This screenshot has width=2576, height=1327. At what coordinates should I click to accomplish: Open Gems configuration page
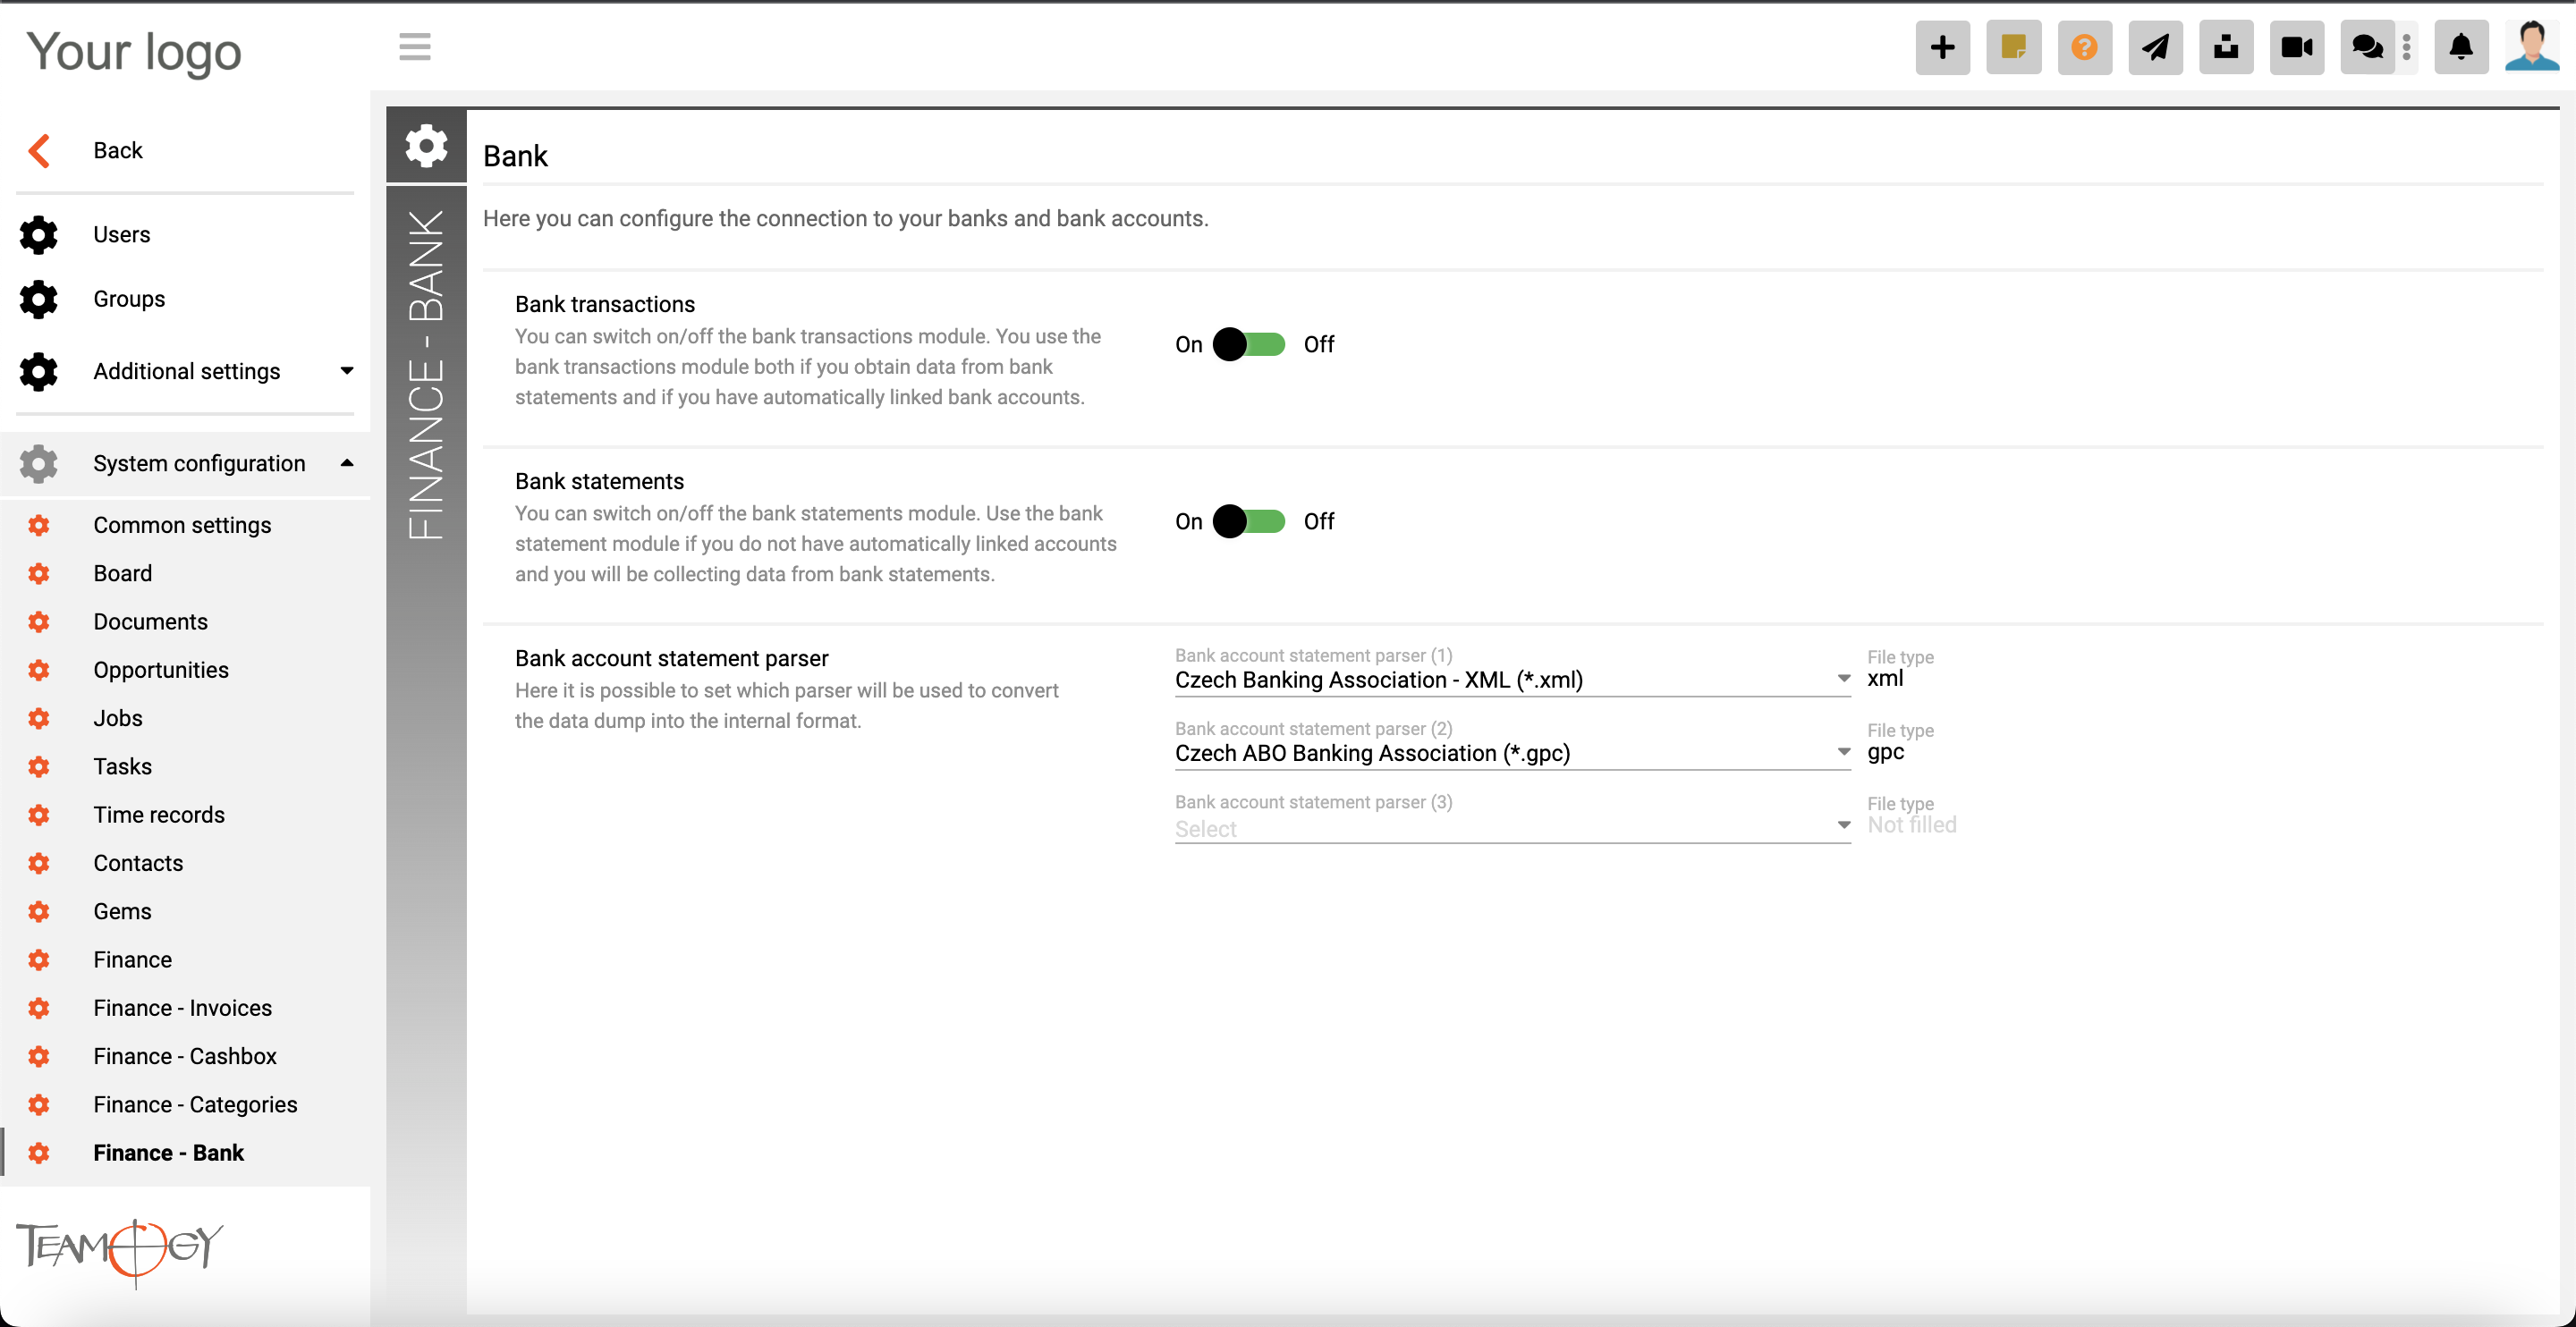click(x=122, y=912)
